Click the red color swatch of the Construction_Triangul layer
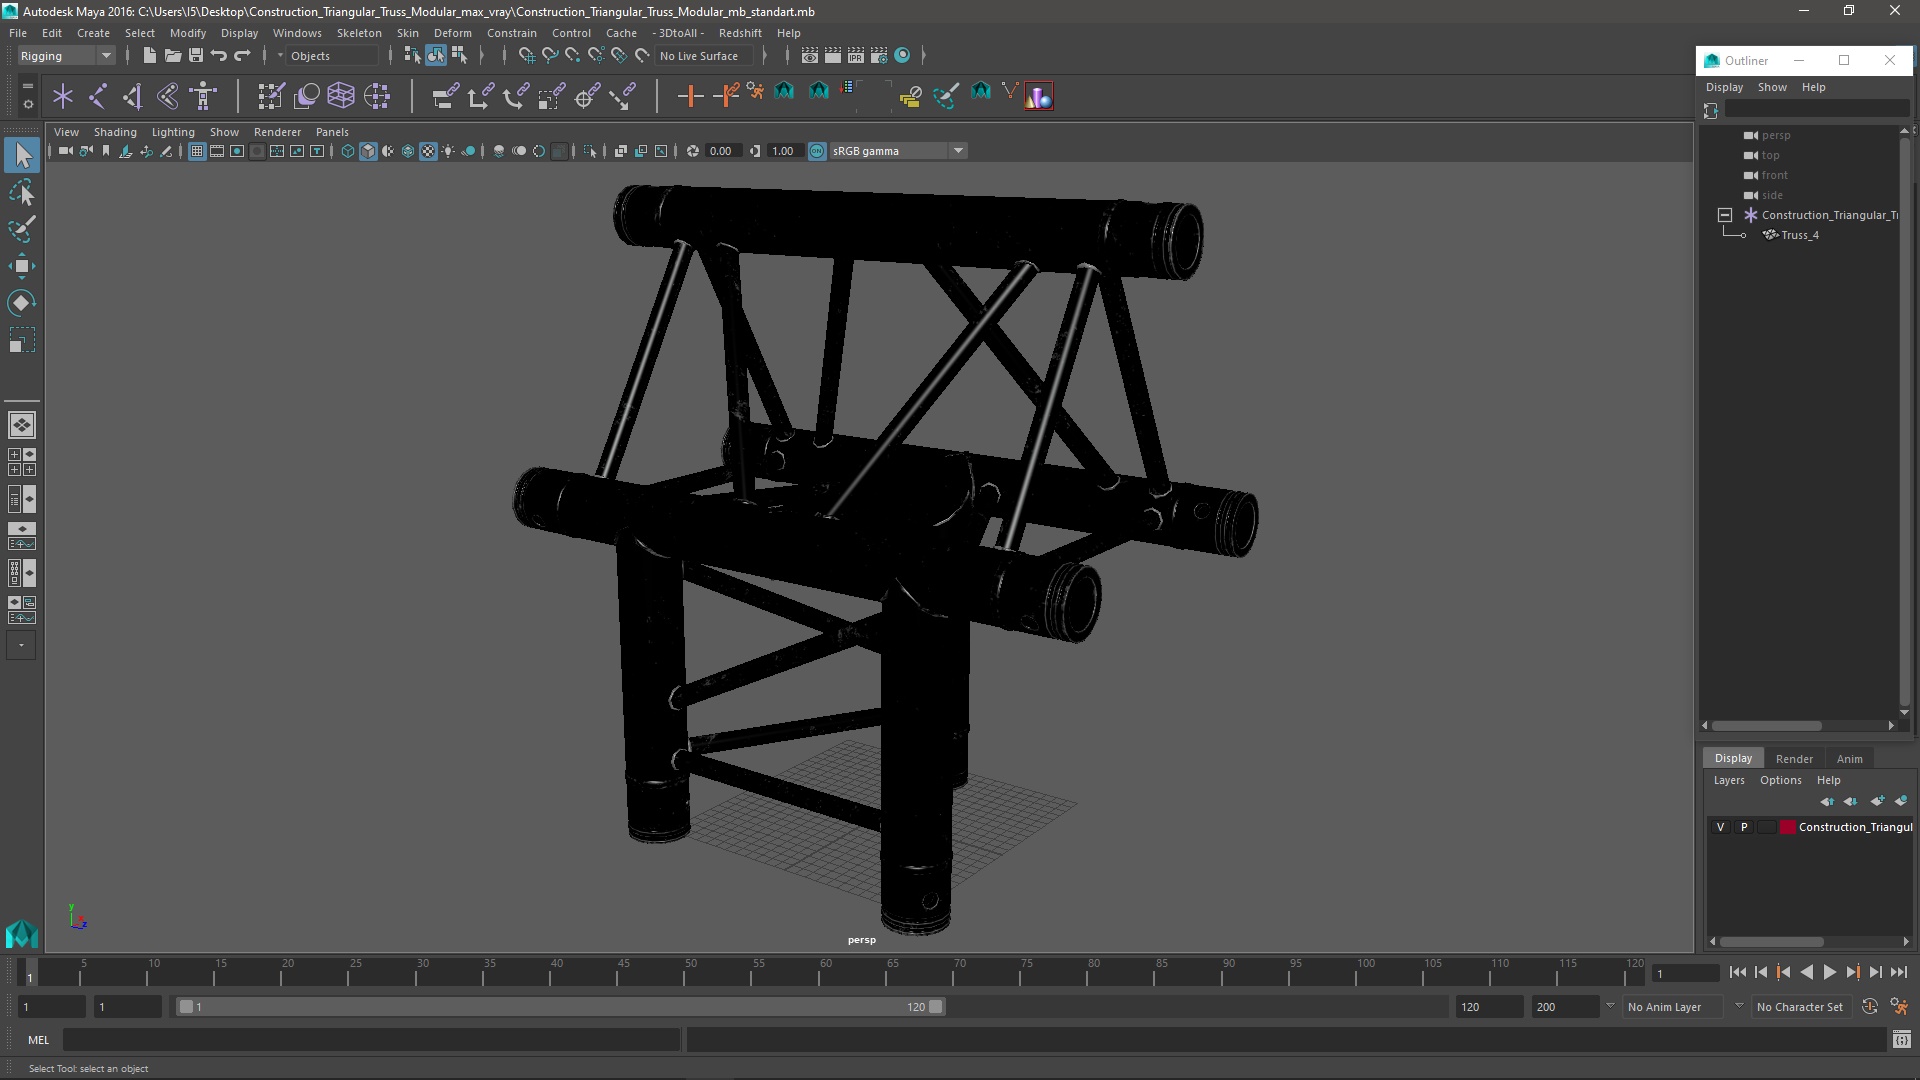1920x1080 pixels. click(1787, 827)
